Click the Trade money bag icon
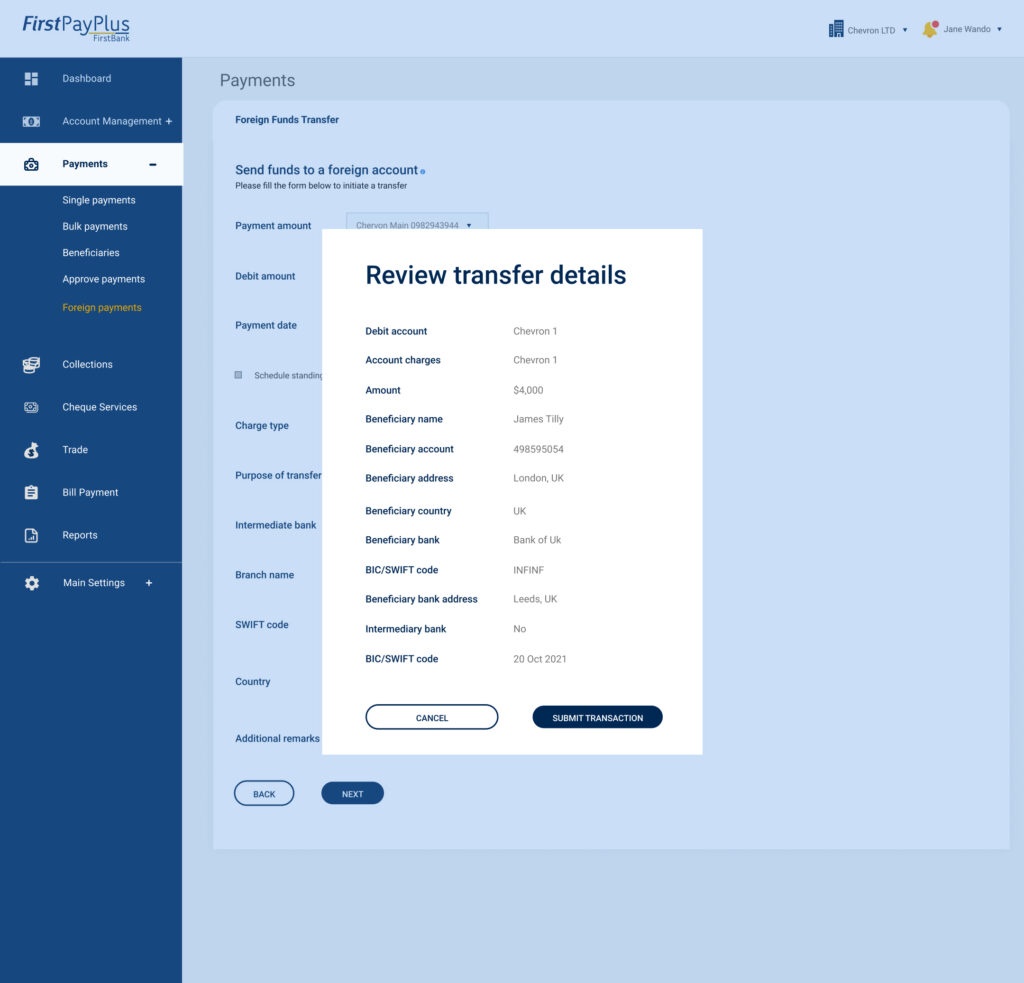This screenshot has width=1024, height=983. (31, 450)
